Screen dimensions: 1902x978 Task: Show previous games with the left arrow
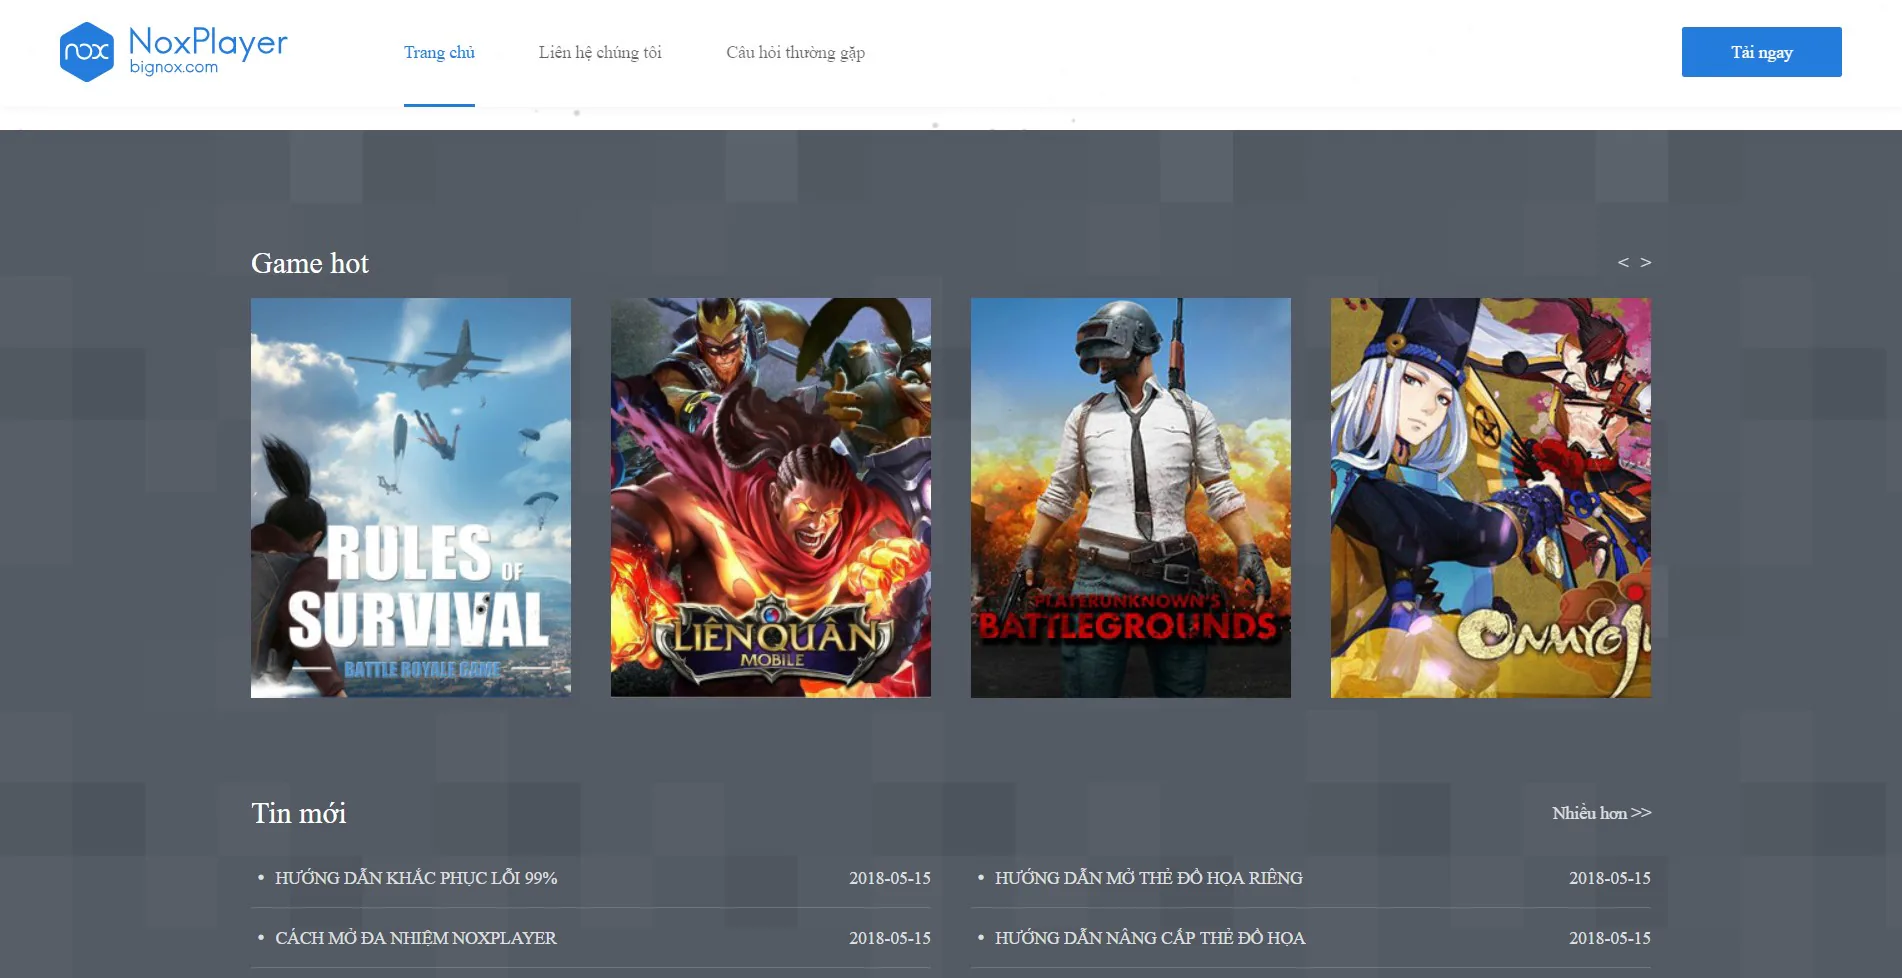(1623, 262)
